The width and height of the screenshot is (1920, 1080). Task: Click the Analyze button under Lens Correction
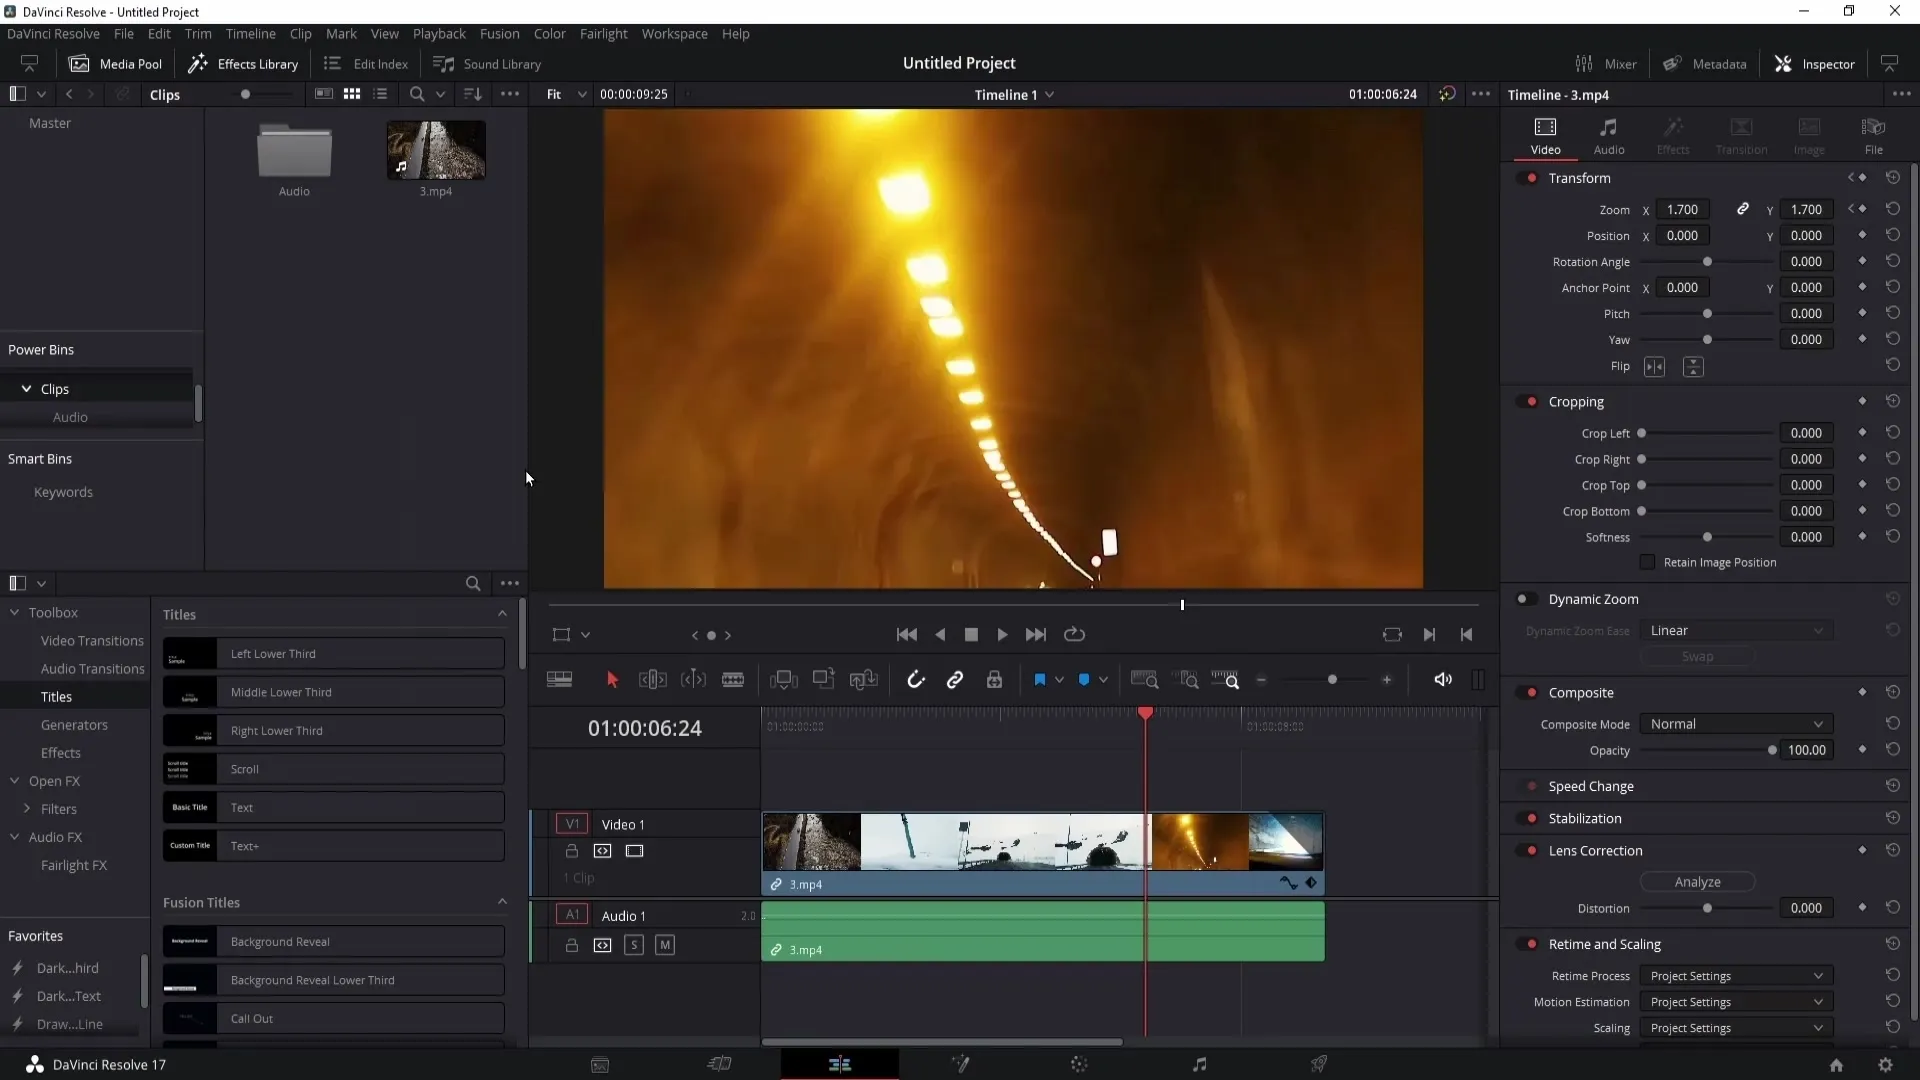point(1698,881)
